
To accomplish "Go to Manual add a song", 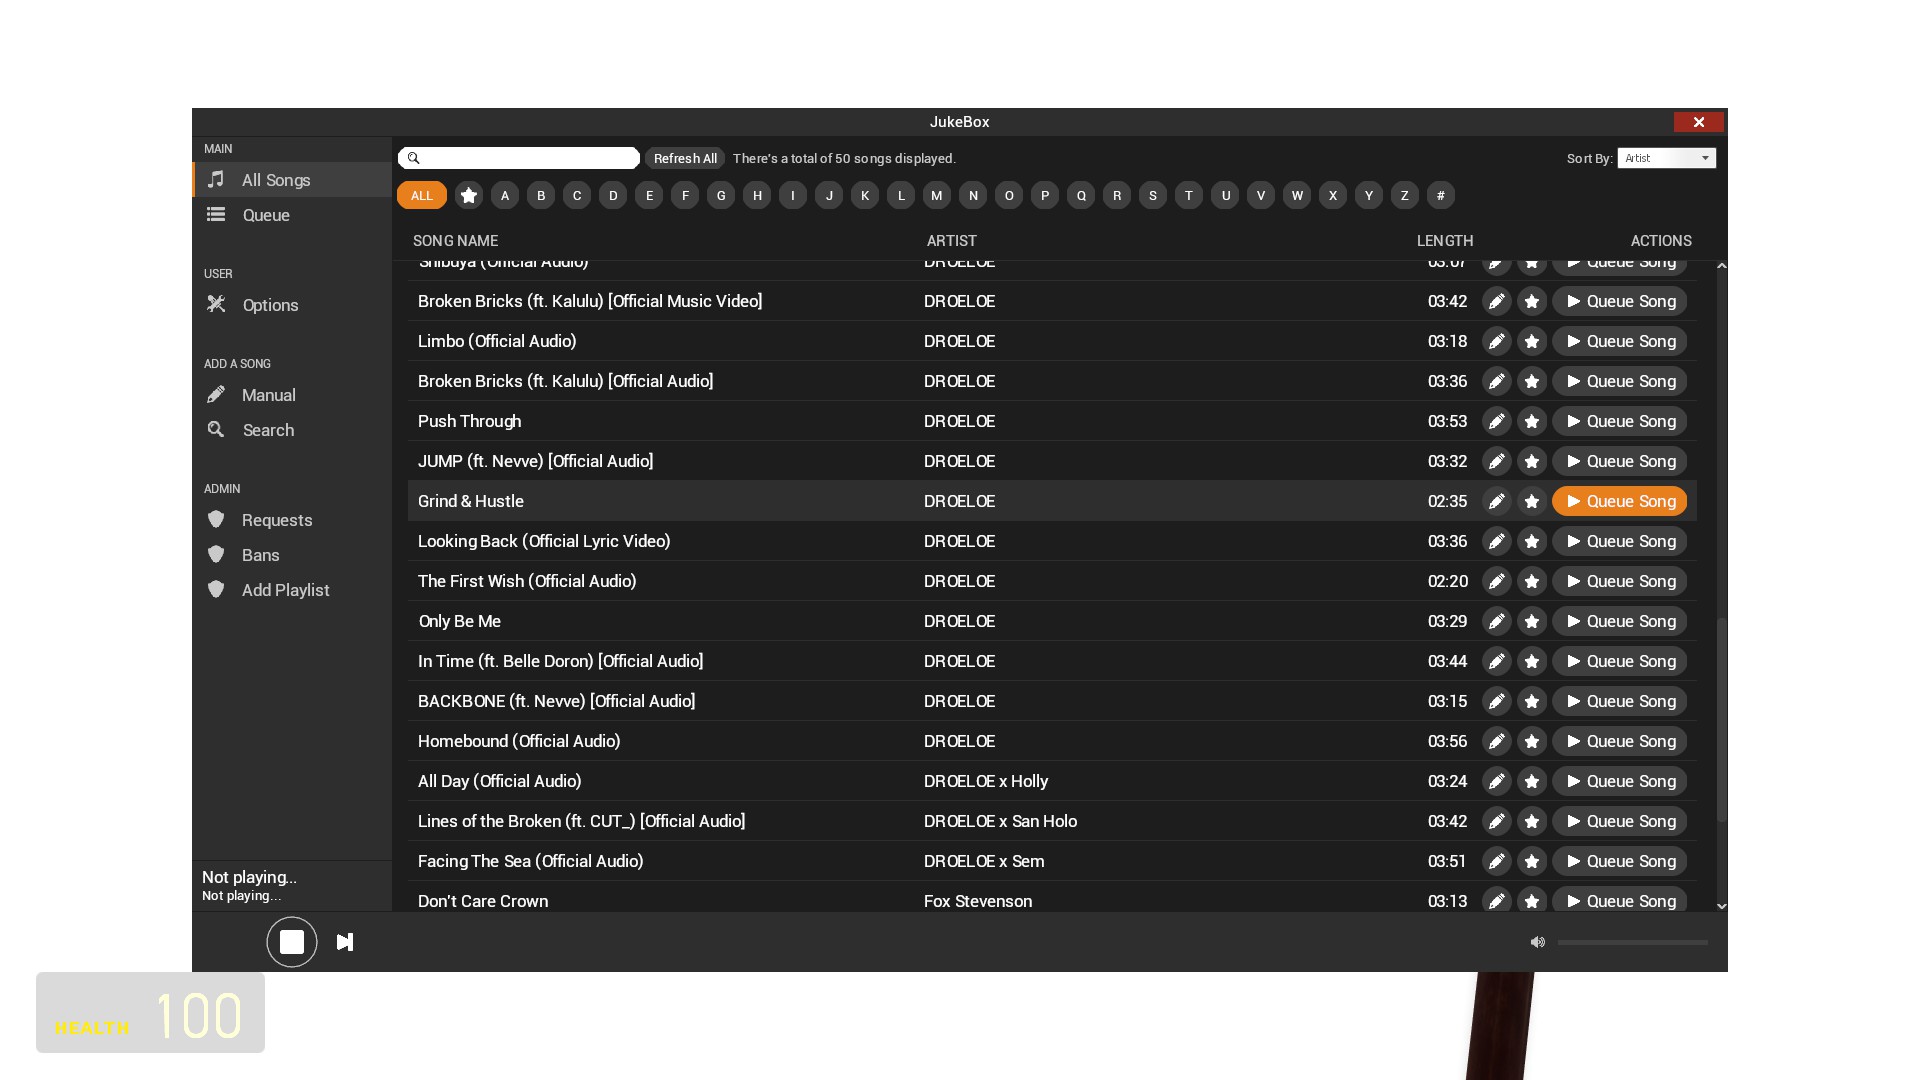I will pyautogui.click(x=292, y=395).
